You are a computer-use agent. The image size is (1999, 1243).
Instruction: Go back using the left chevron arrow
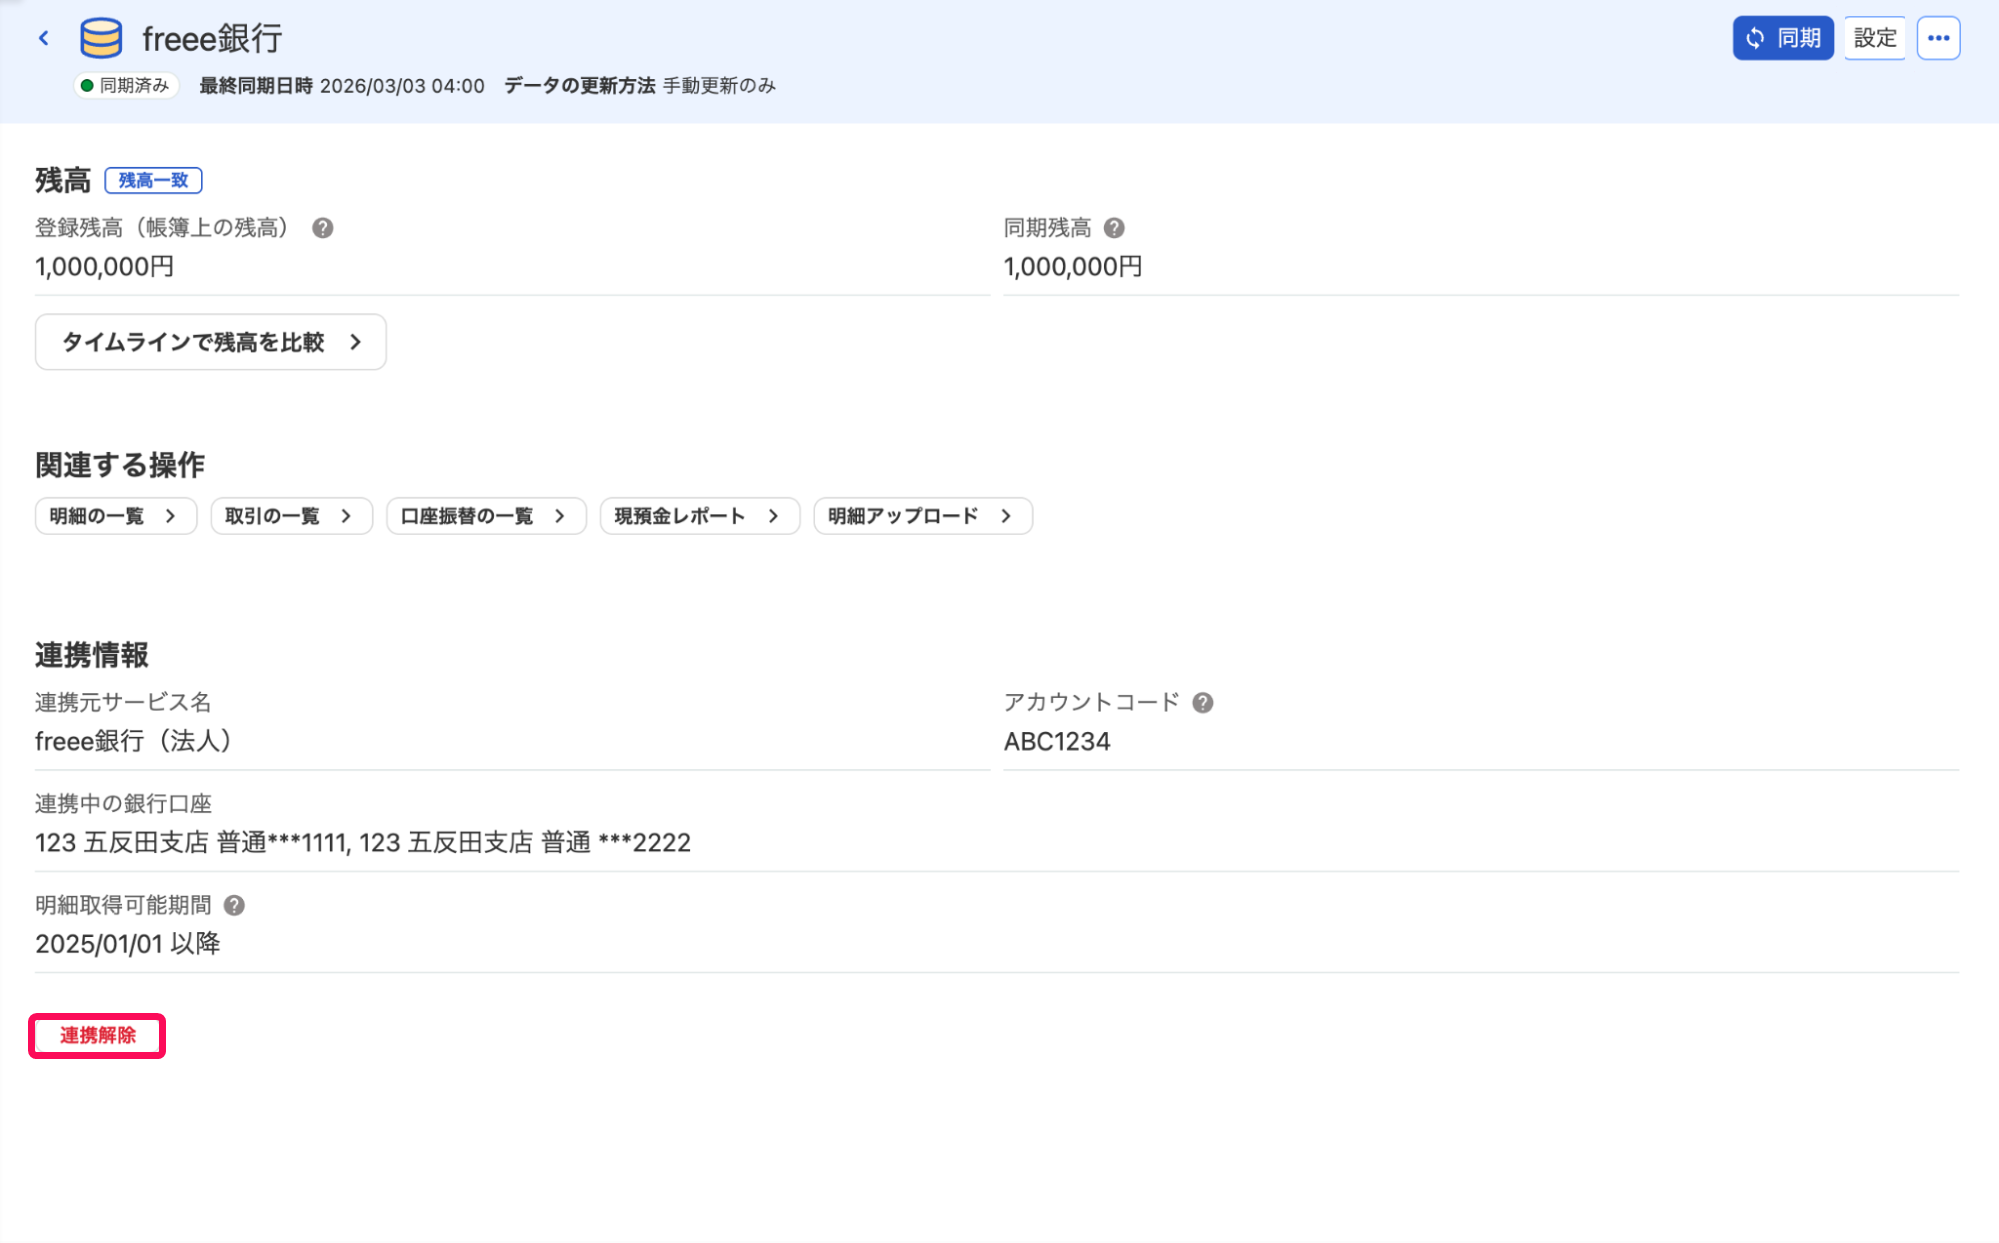point(44,38)
